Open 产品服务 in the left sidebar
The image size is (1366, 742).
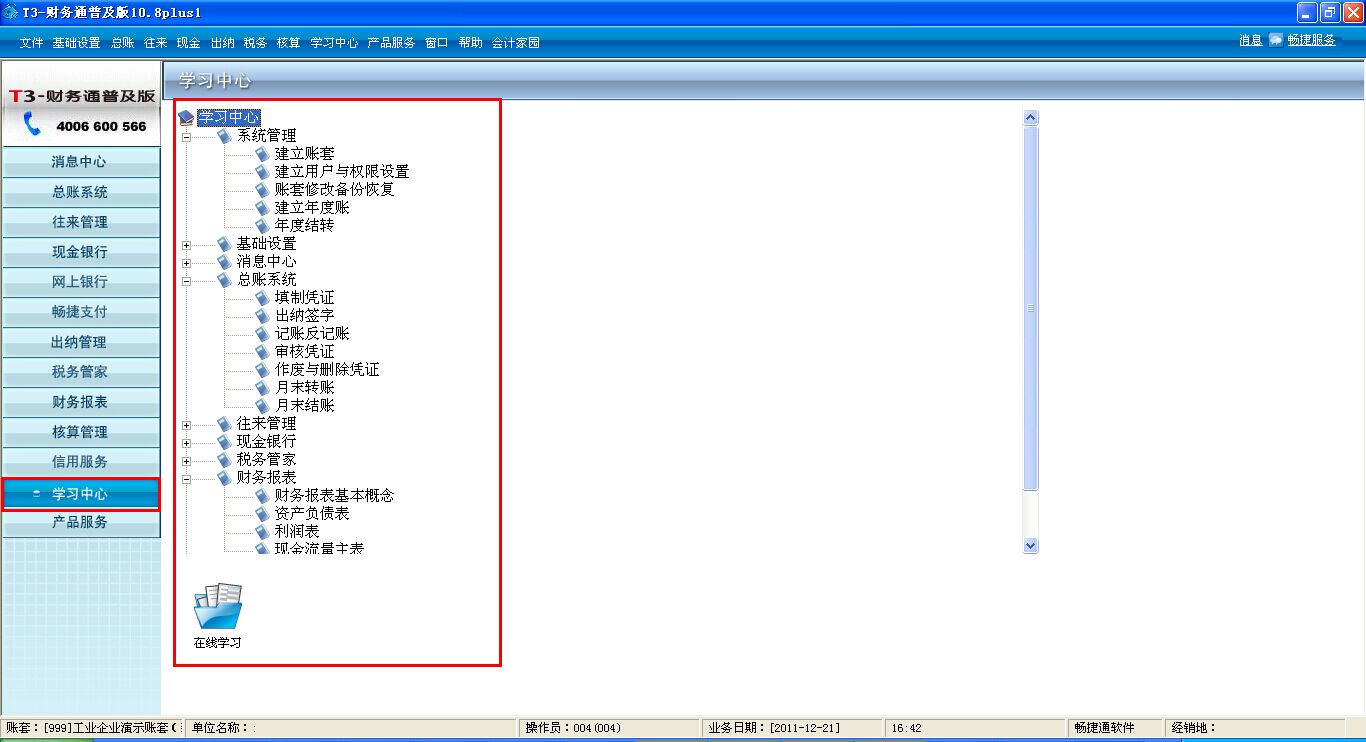80,522
